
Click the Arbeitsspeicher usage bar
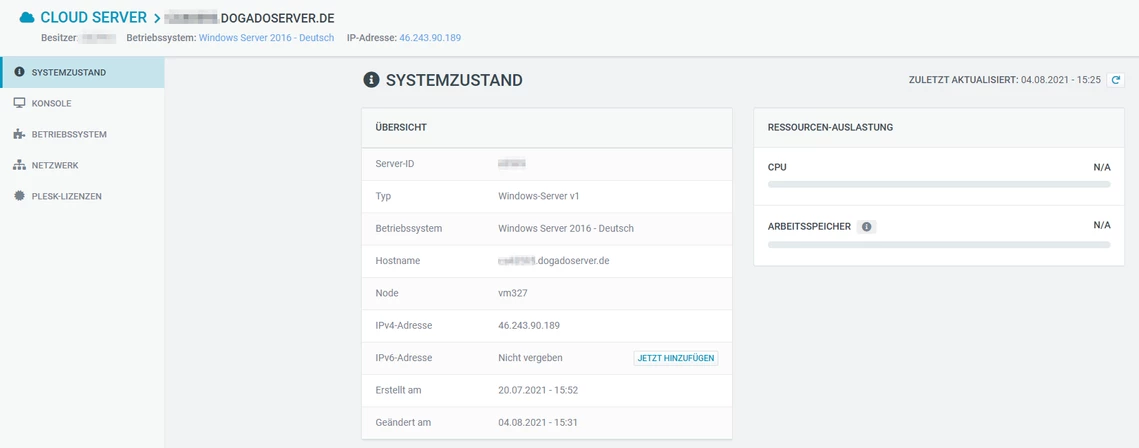(938, 244)
